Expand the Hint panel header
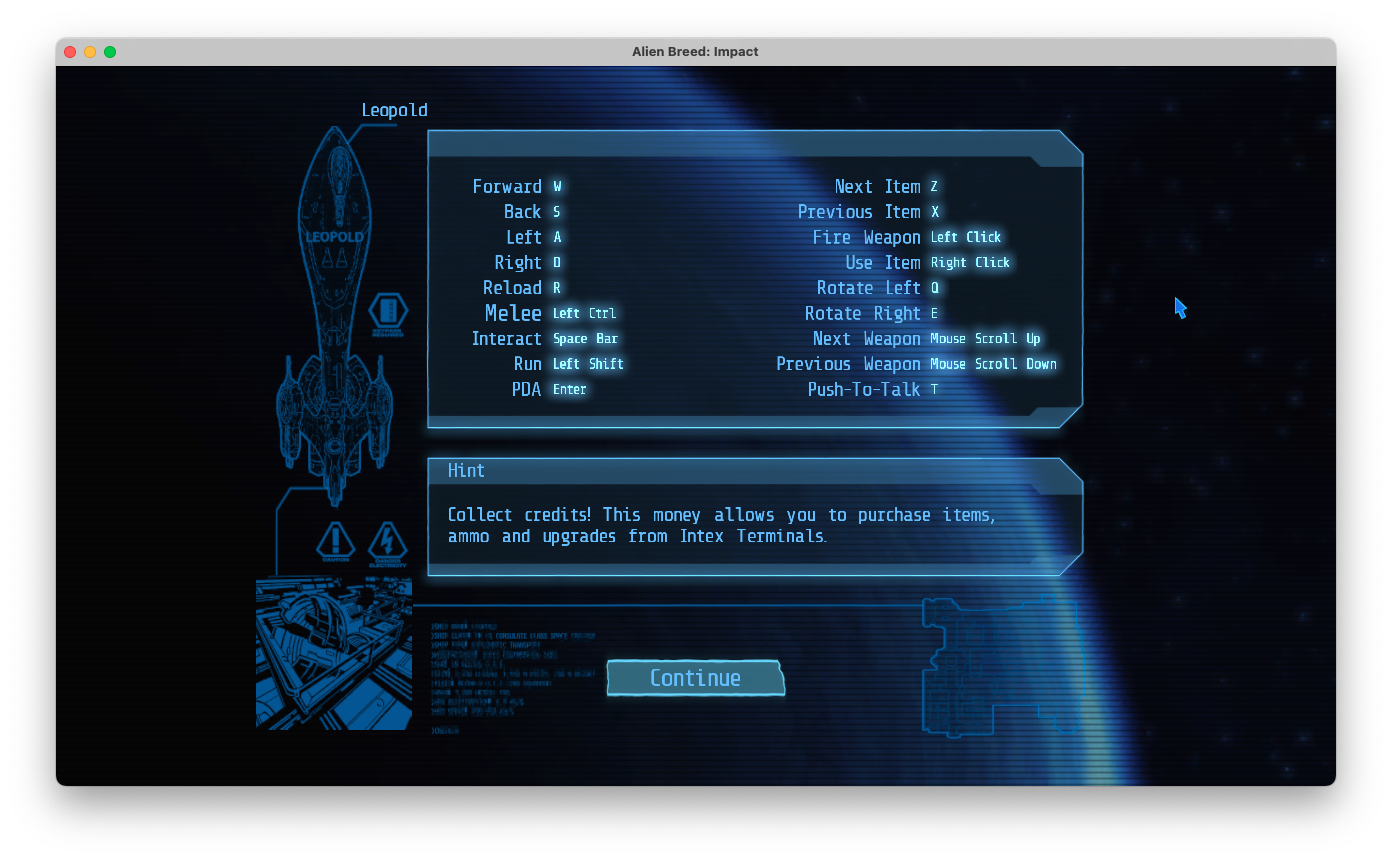The image size is (1392, 860). pos(466,470)
